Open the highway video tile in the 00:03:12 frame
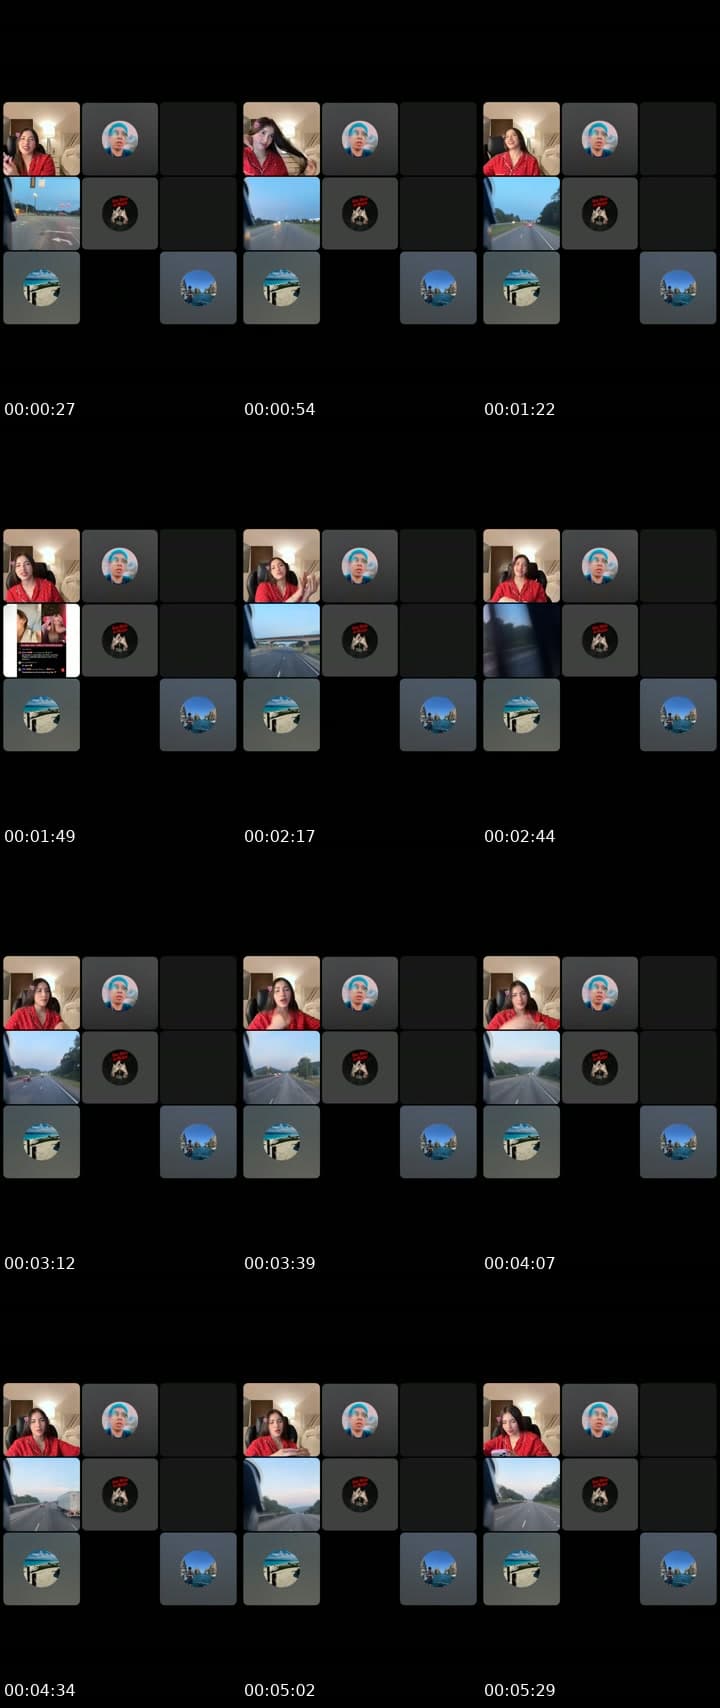720x1708 pixels. click(41, 1067)
